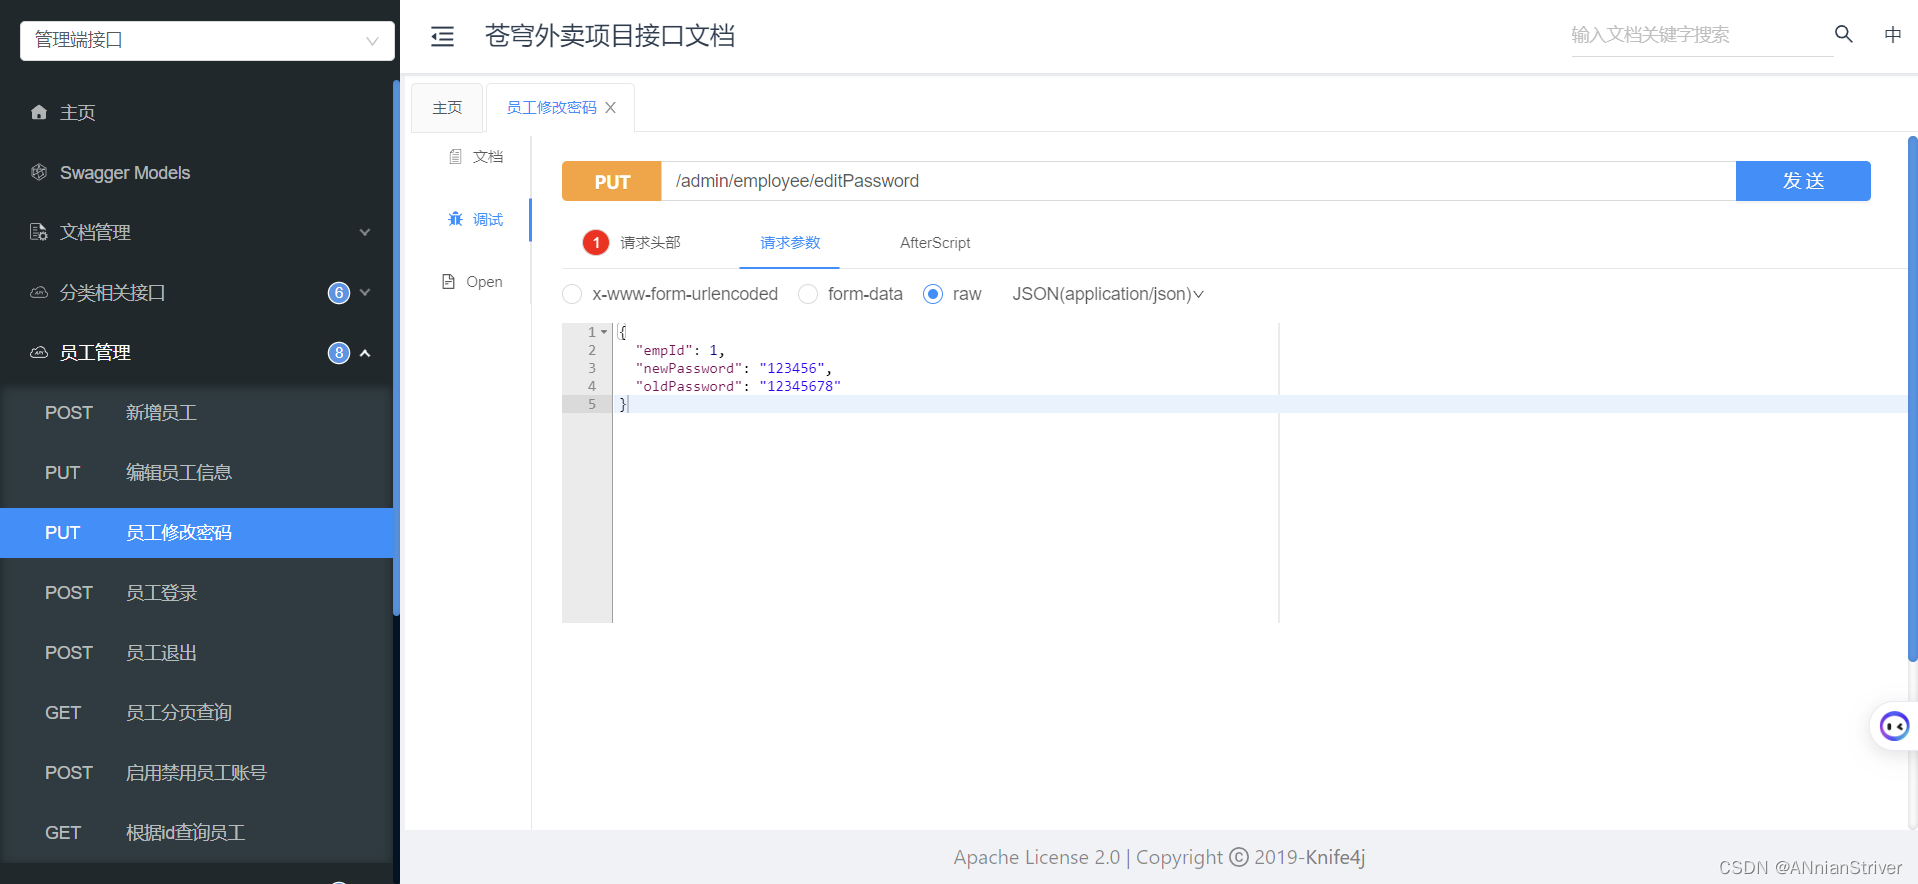Click the 发送 send button

click(x=1803, y=181)
